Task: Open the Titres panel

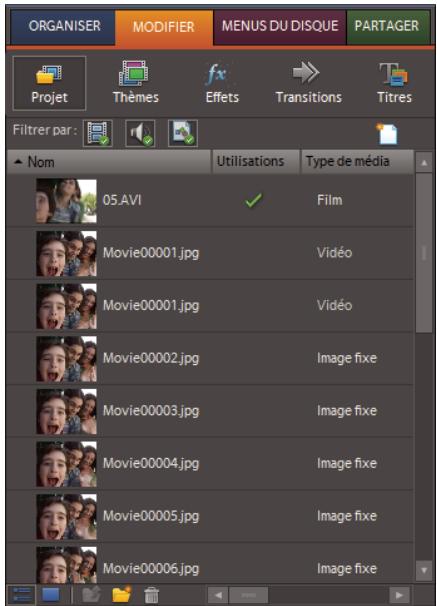Action: tap(394, 83)
